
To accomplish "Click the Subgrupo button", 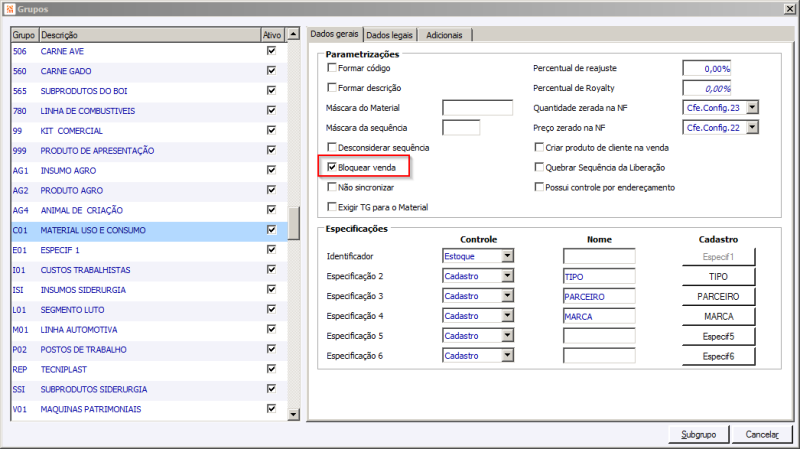I will click(x=698, y=434).
